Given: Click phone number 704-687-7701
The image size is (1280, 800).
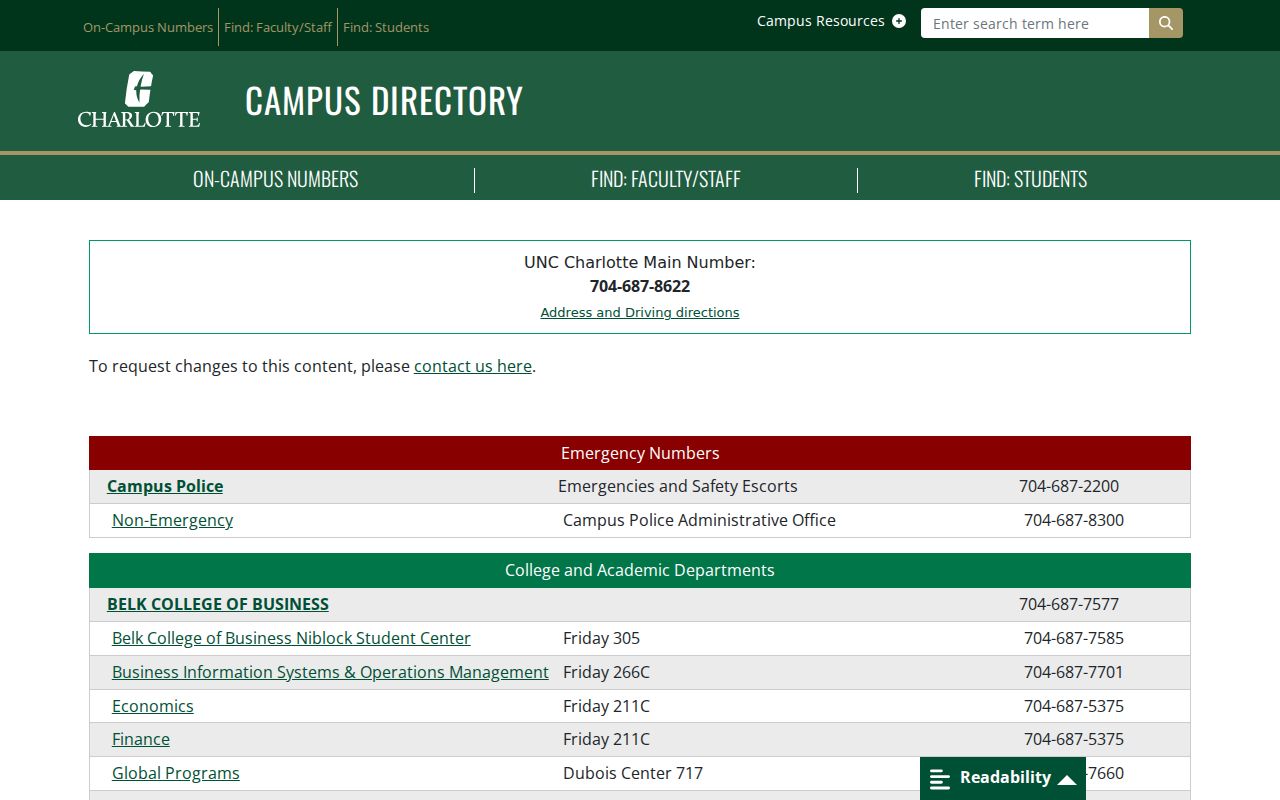Looking at the screenshot, I should (1074, 672).
